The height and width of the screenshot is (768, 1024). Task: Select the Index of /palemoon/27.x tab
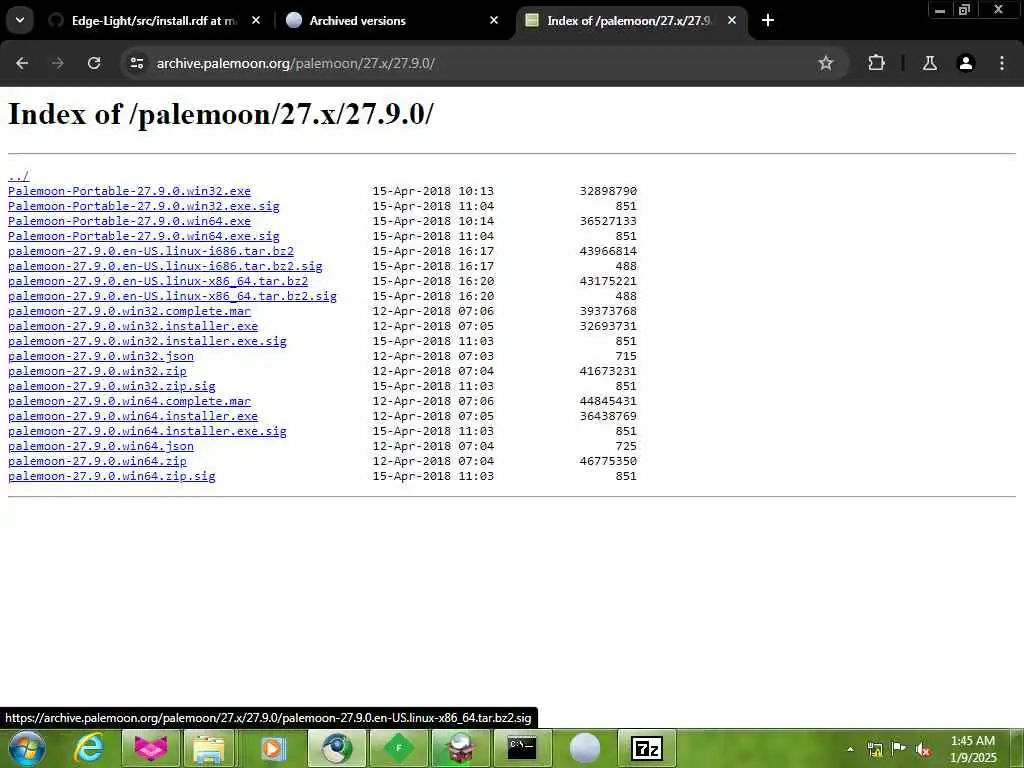point(630,21)
